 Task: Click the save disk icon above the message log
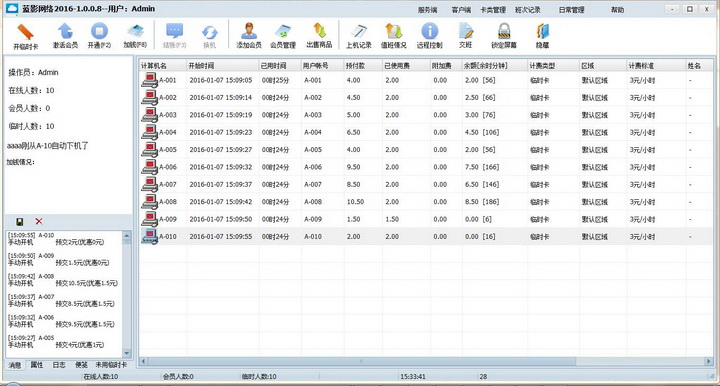pyautogui.click(x=20, y=222)
